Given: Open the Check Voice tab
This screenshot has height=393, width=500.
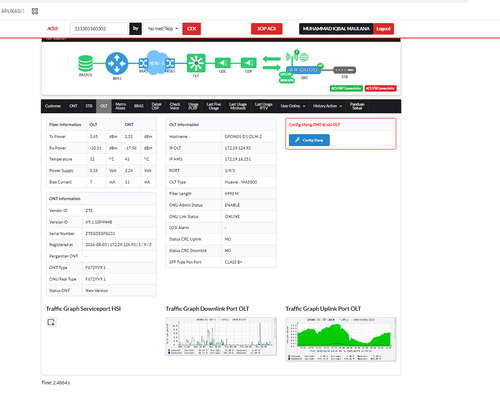Looking at the screenshot, I should coord(175,106).
